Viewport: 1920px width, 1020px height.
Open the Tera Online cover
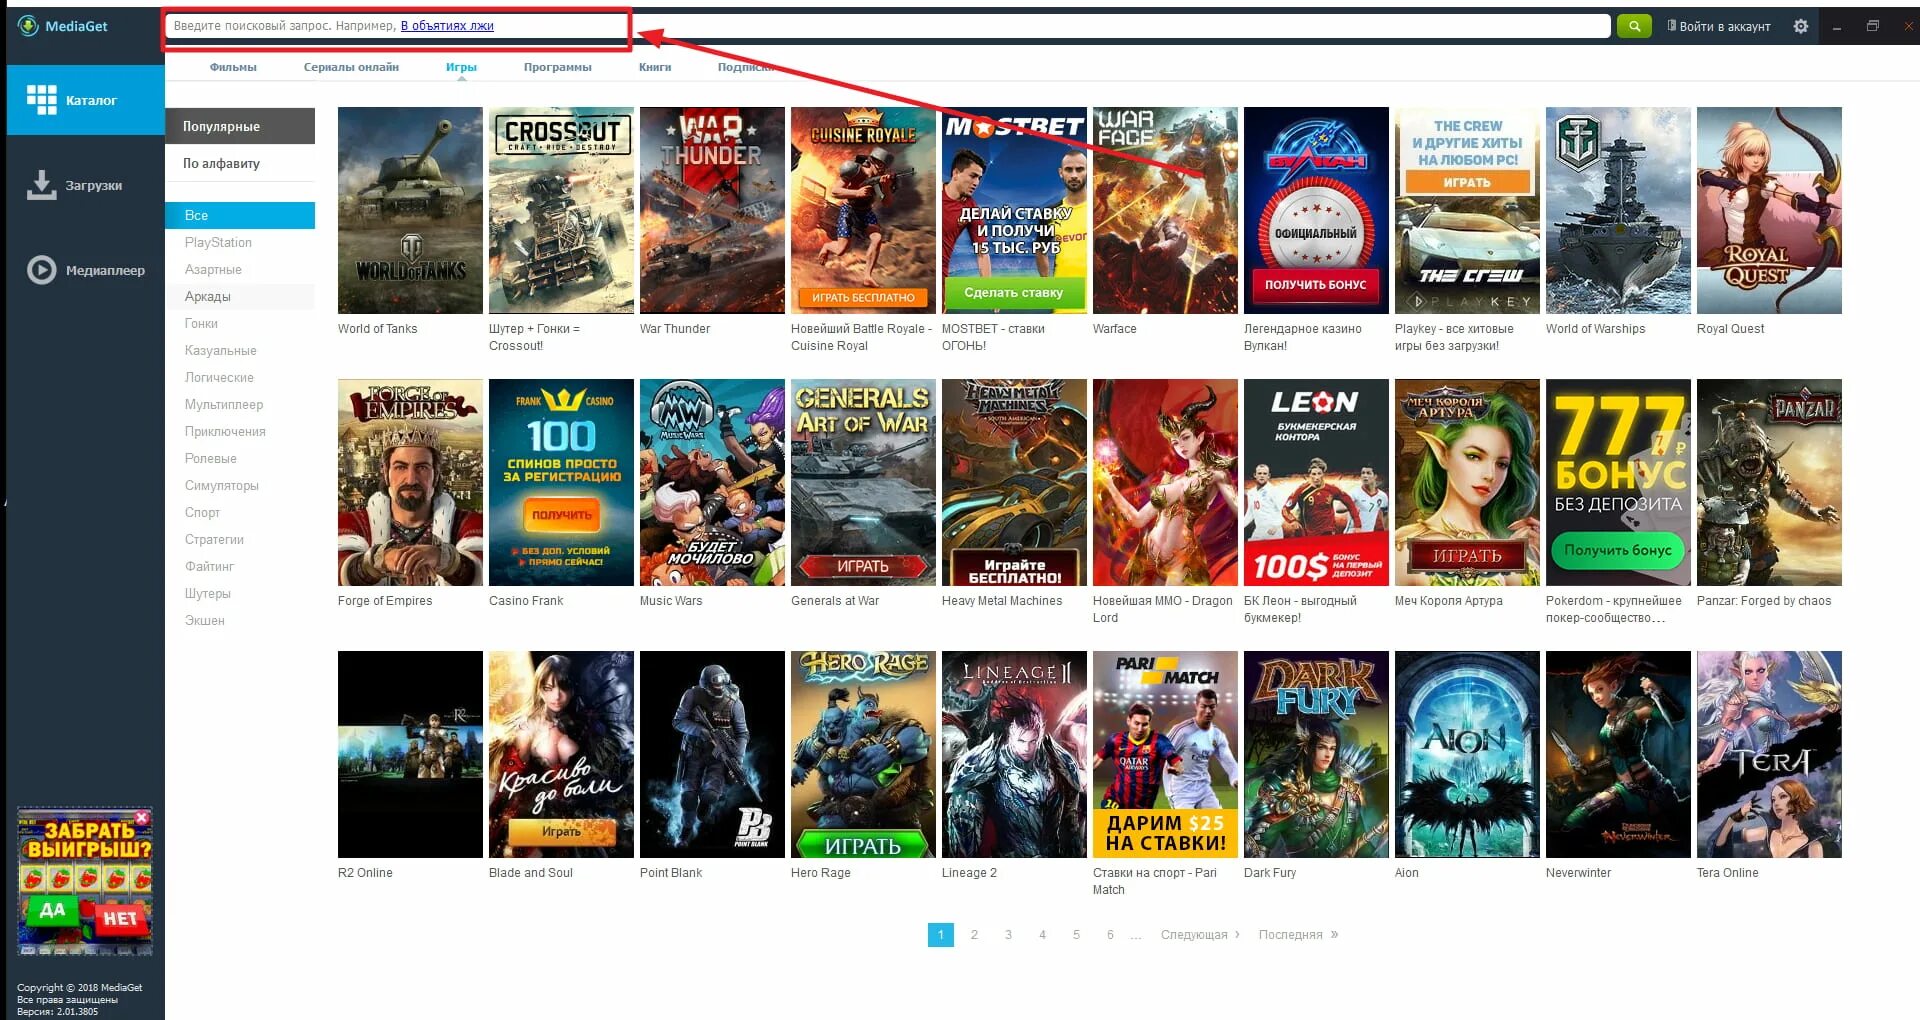coord(1769,754)
